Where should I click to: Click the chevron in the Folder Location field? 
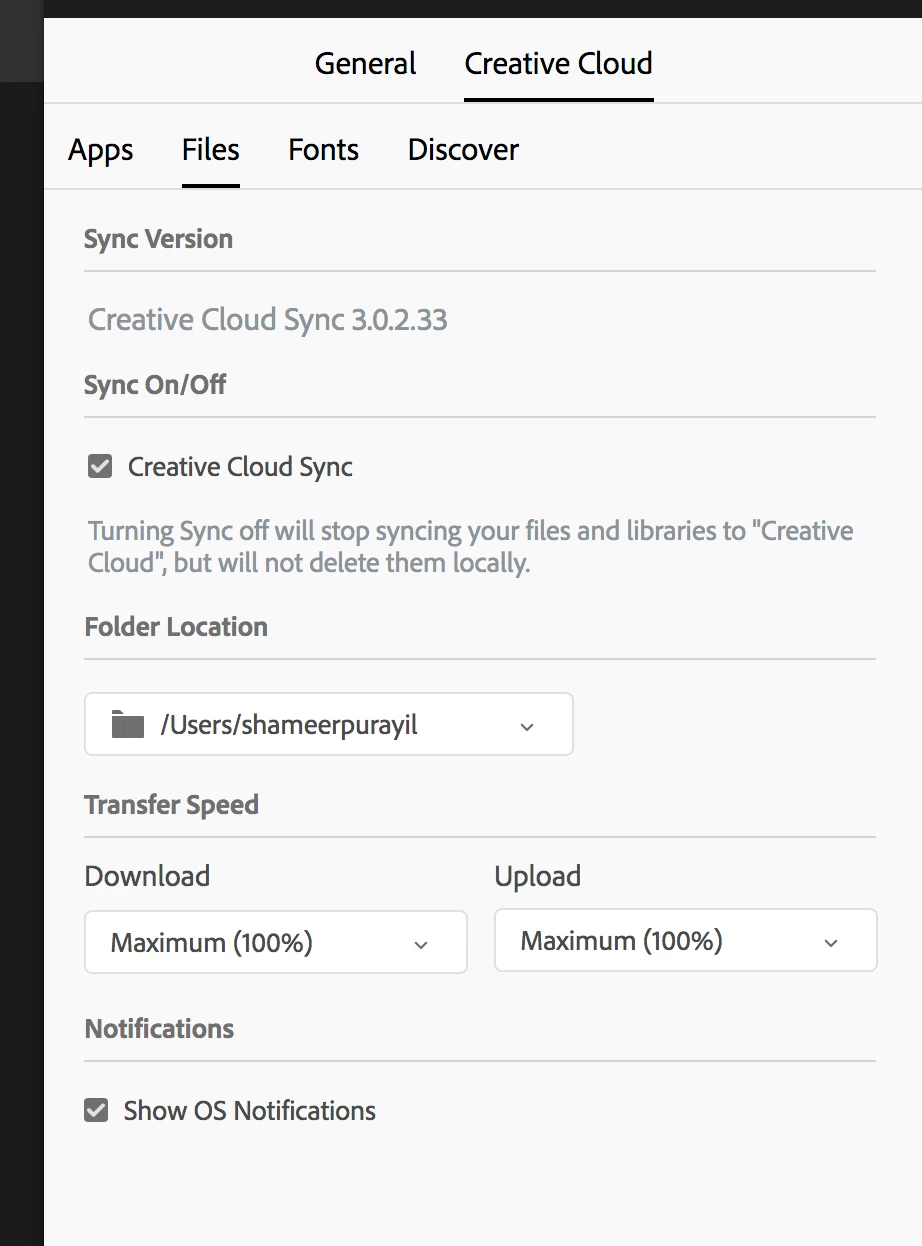click(527, 727)
